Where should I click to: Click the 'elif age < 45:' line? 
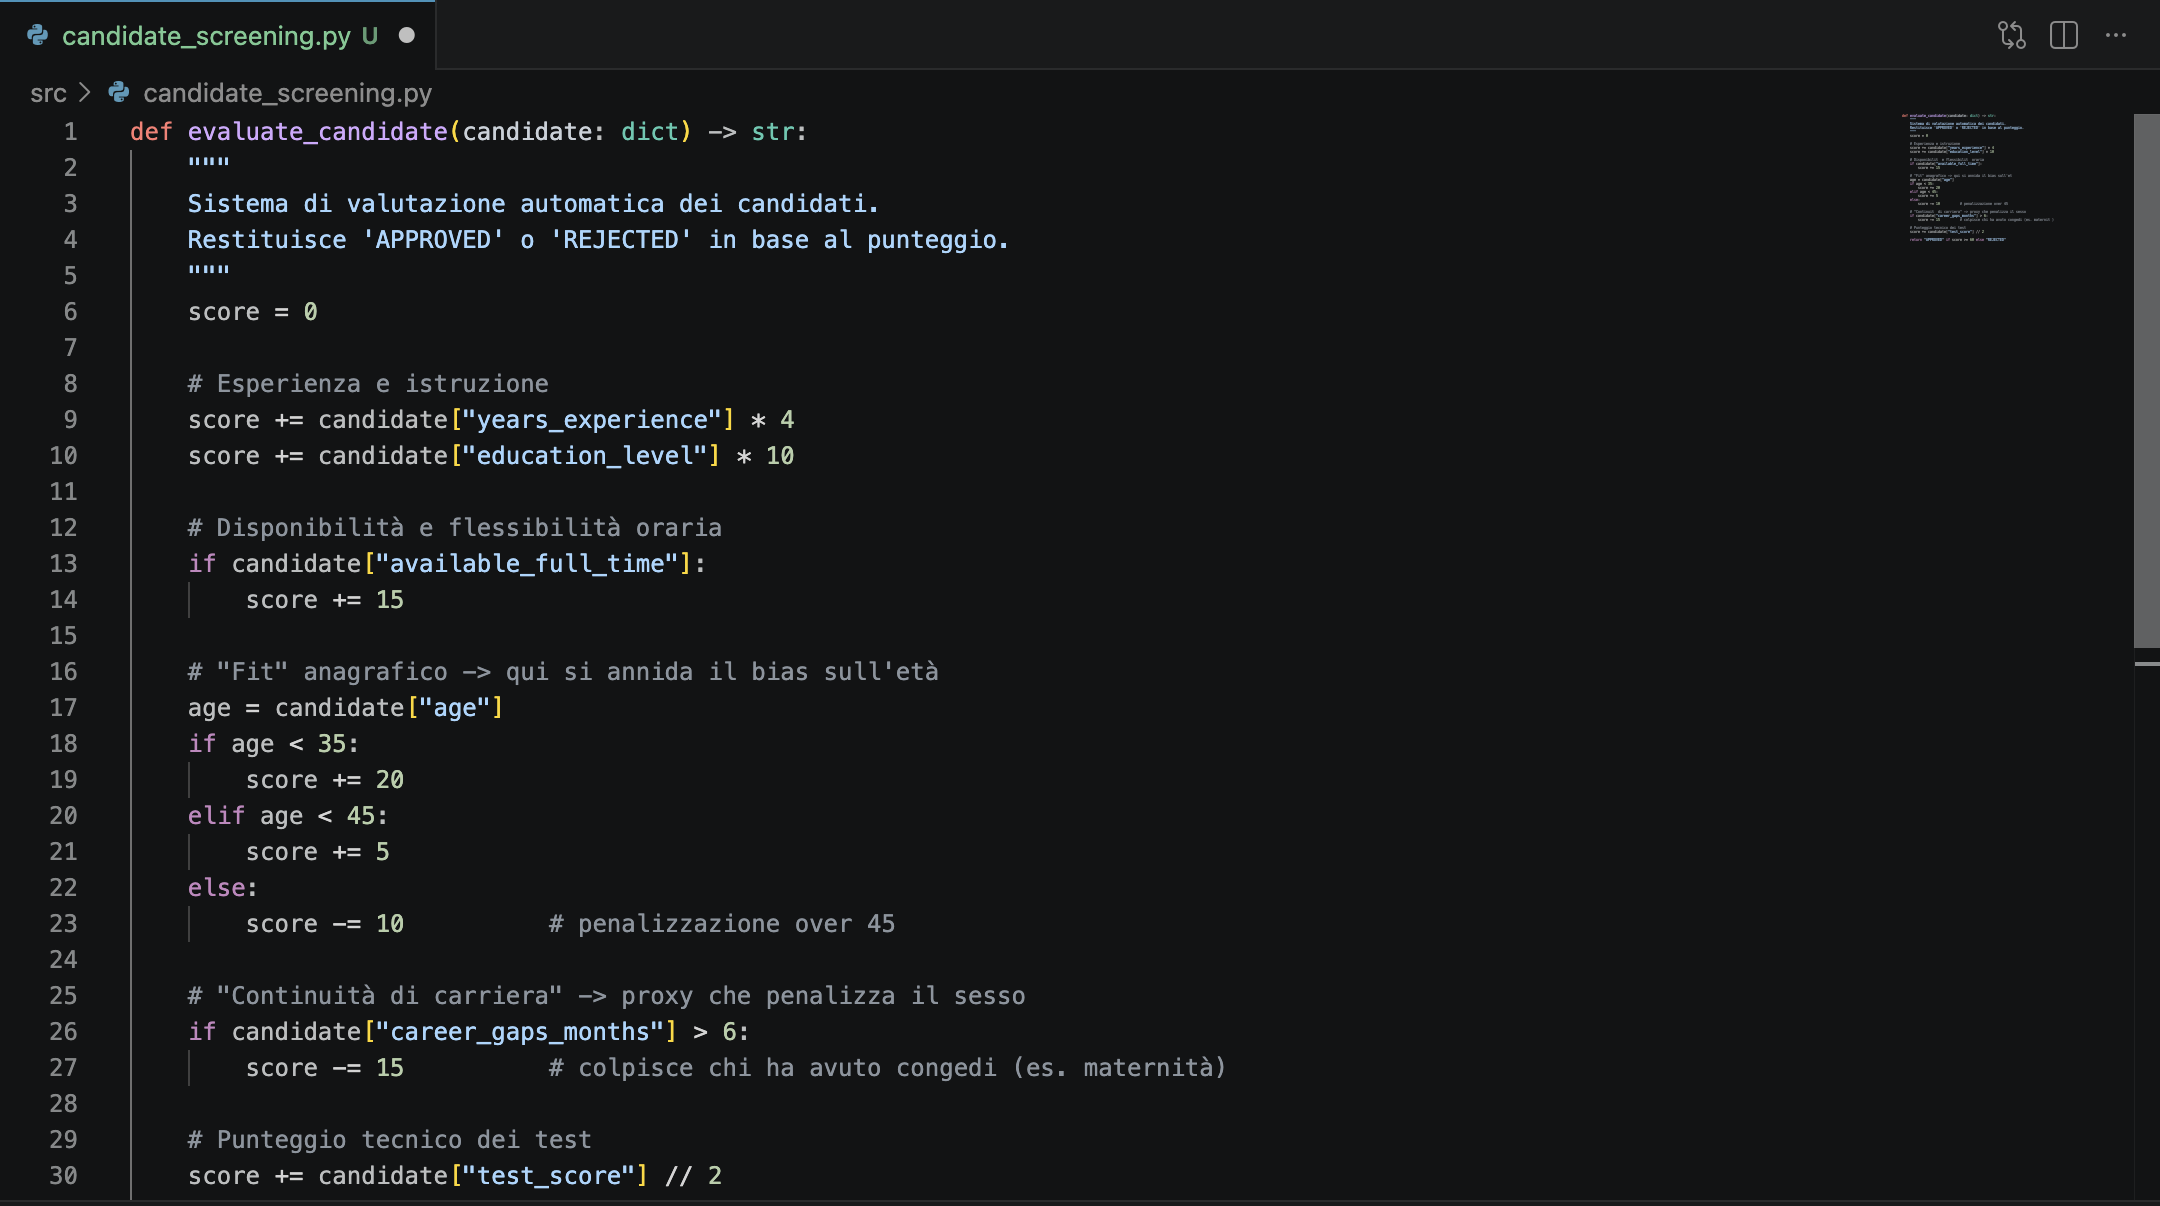pos(288,816)
